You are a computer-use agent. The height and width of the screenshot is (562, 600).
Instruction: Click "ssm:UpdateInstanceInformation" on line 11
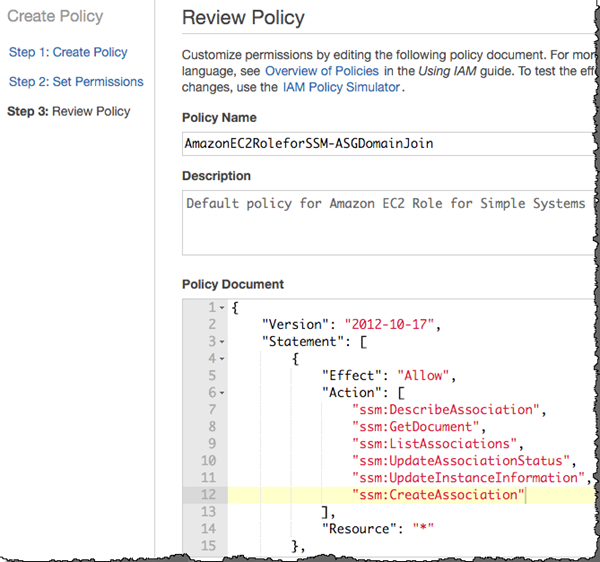[468, 478]
